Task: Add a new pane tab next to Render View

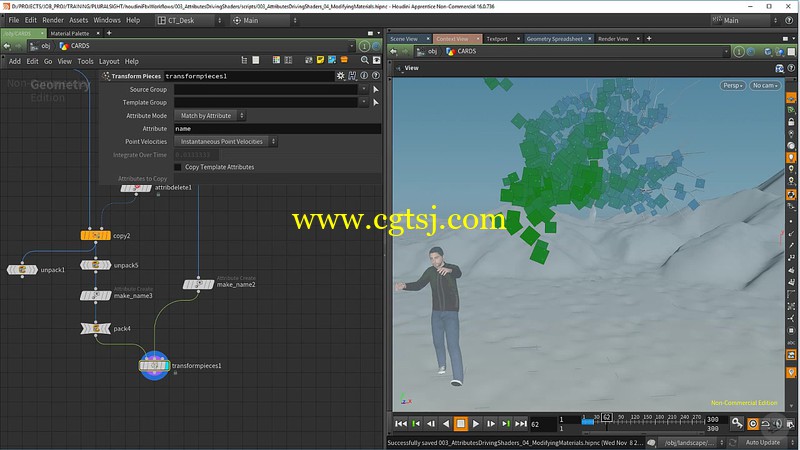Action: point(649,39)
